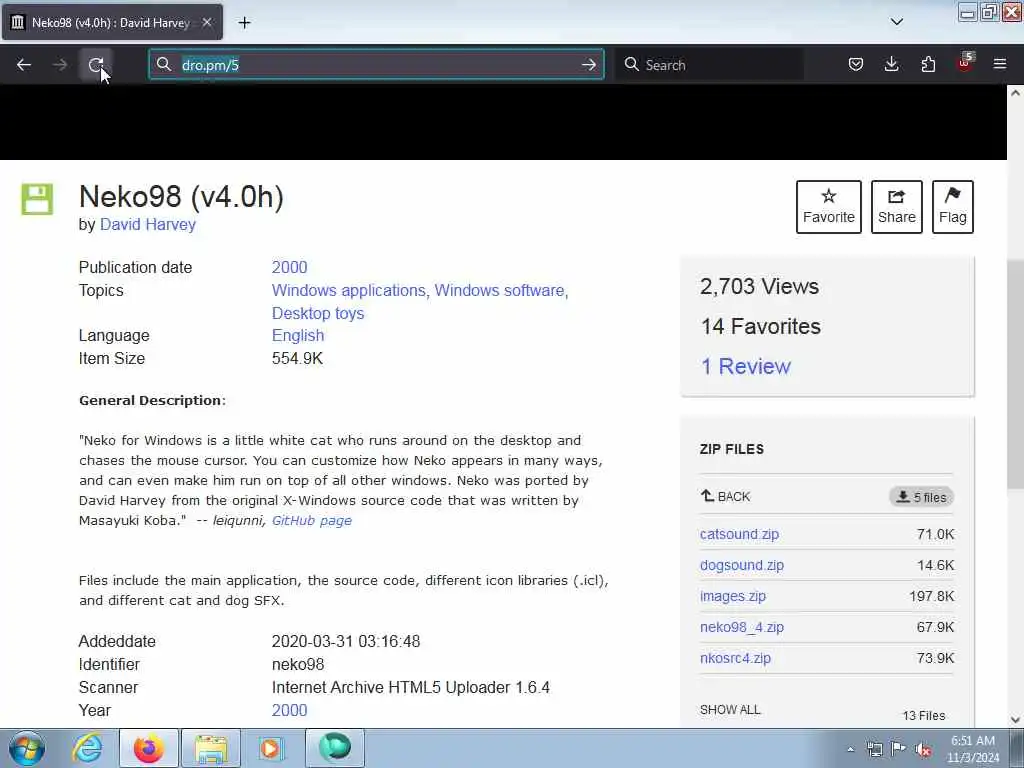
Task: Launch Internet Explorer from taskbar
Action: [87, 748]
